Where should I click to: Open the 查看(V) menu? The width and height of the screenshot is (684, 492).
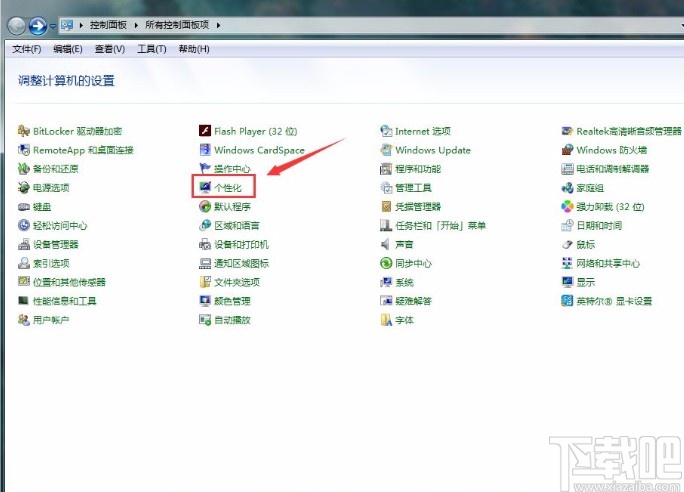pyautogui.click(x=110, y=49)
